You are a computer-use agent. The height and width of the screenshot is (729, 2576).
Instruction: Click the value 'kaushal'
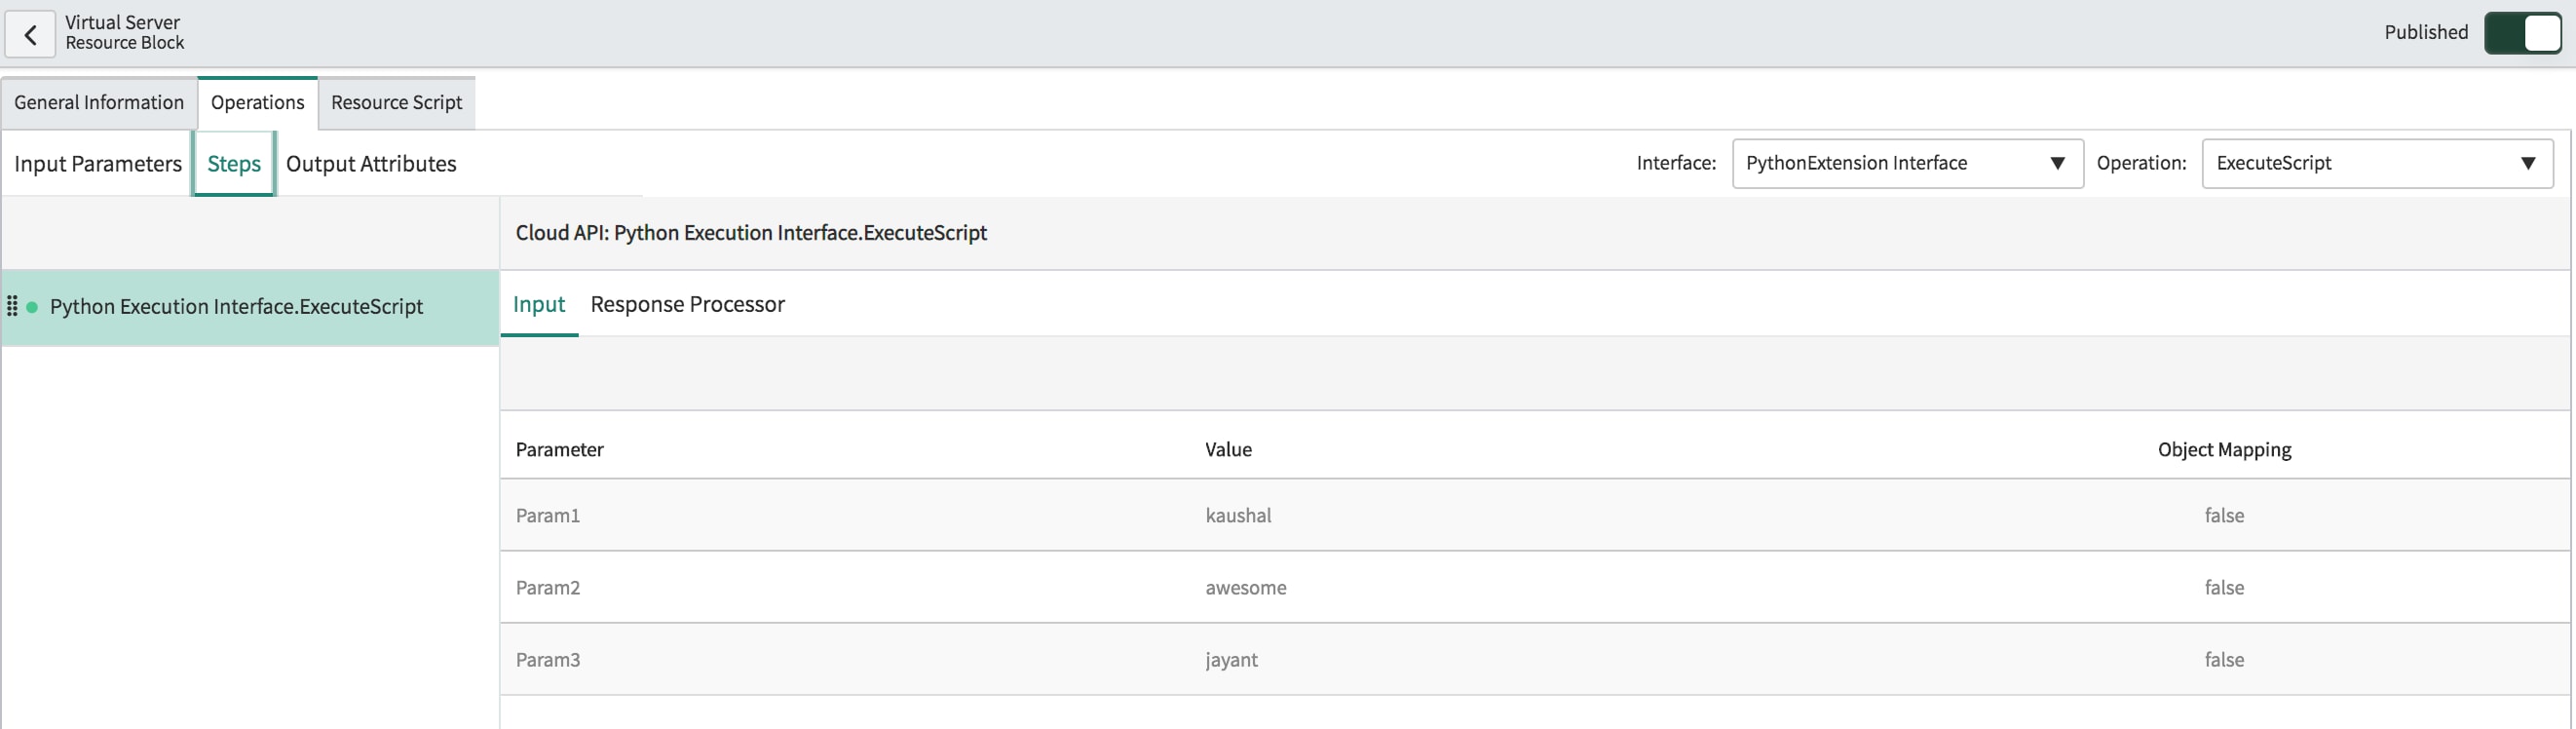[x=1238, y=516]
